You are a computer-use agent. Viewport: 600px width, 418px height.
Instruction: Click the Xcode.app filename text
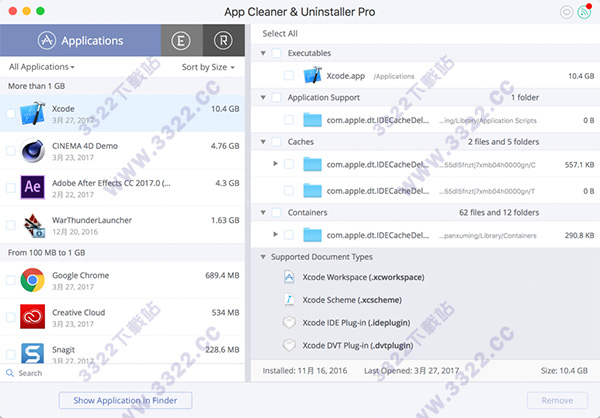346,76
